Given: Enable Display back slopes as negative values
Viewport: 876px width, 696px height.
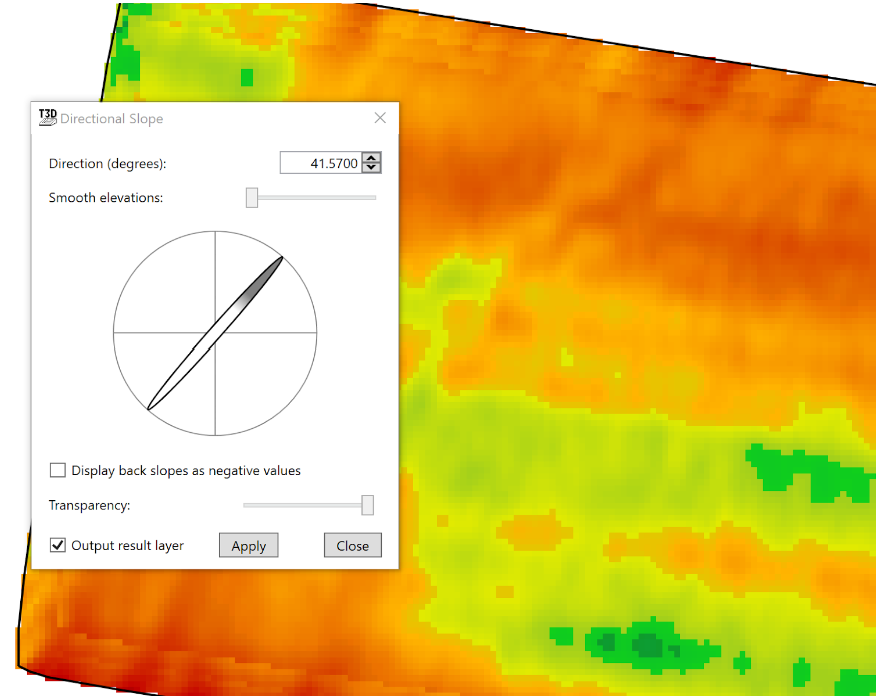Looking at the screenshot, I should click(x=58, y=470).
